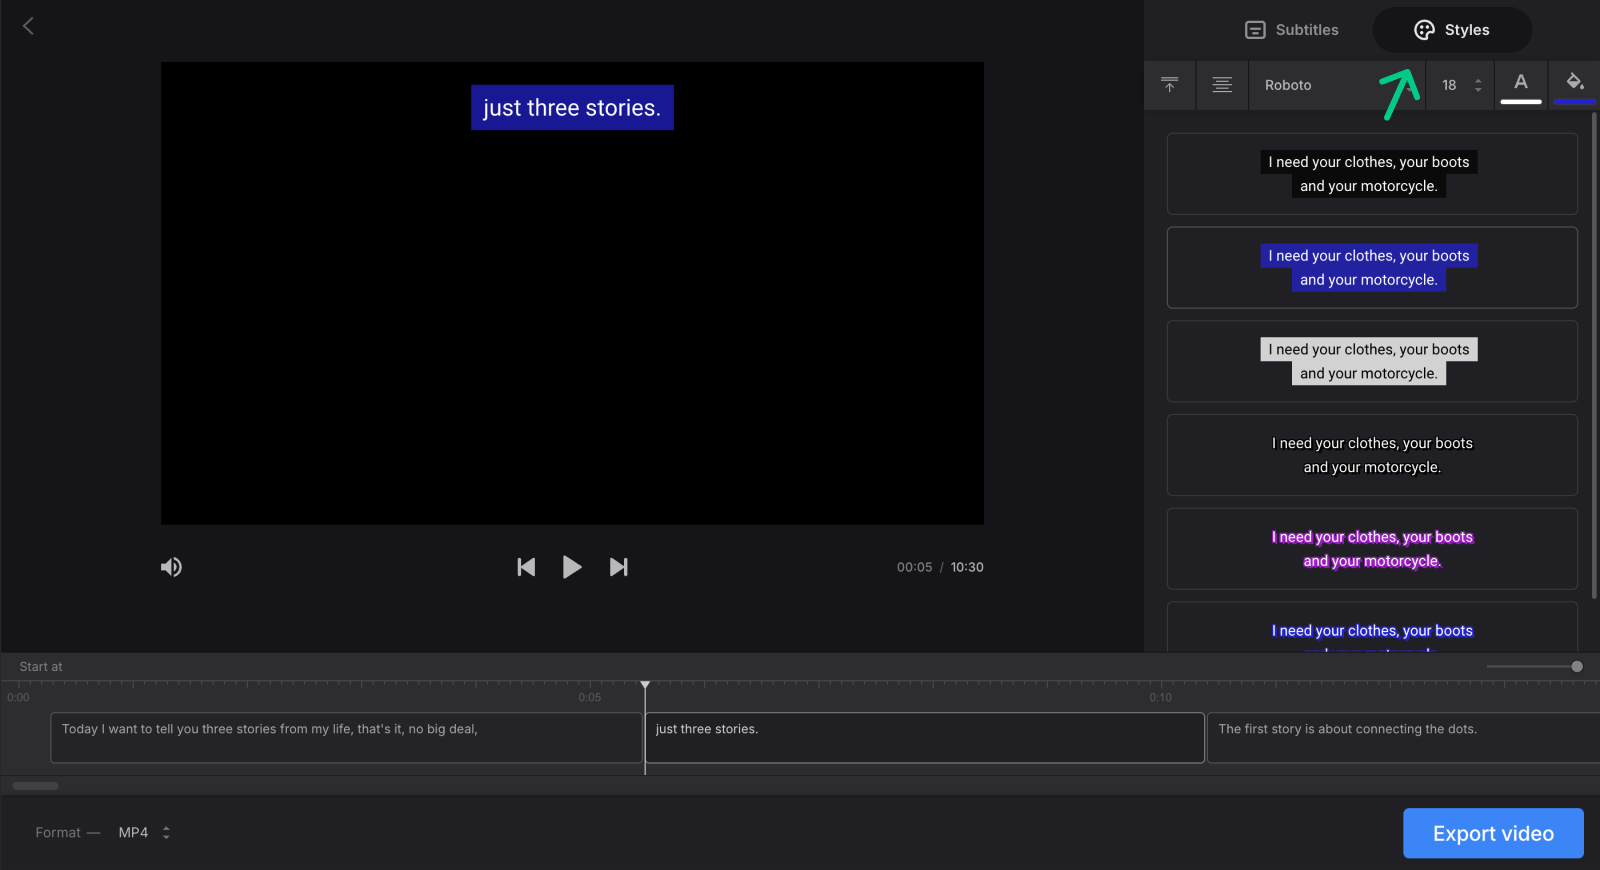Image resolution: width=1600 pixels, height=870 pixels.
Task: Set subtitle position to top alignment
Action: pos(1170,85)
